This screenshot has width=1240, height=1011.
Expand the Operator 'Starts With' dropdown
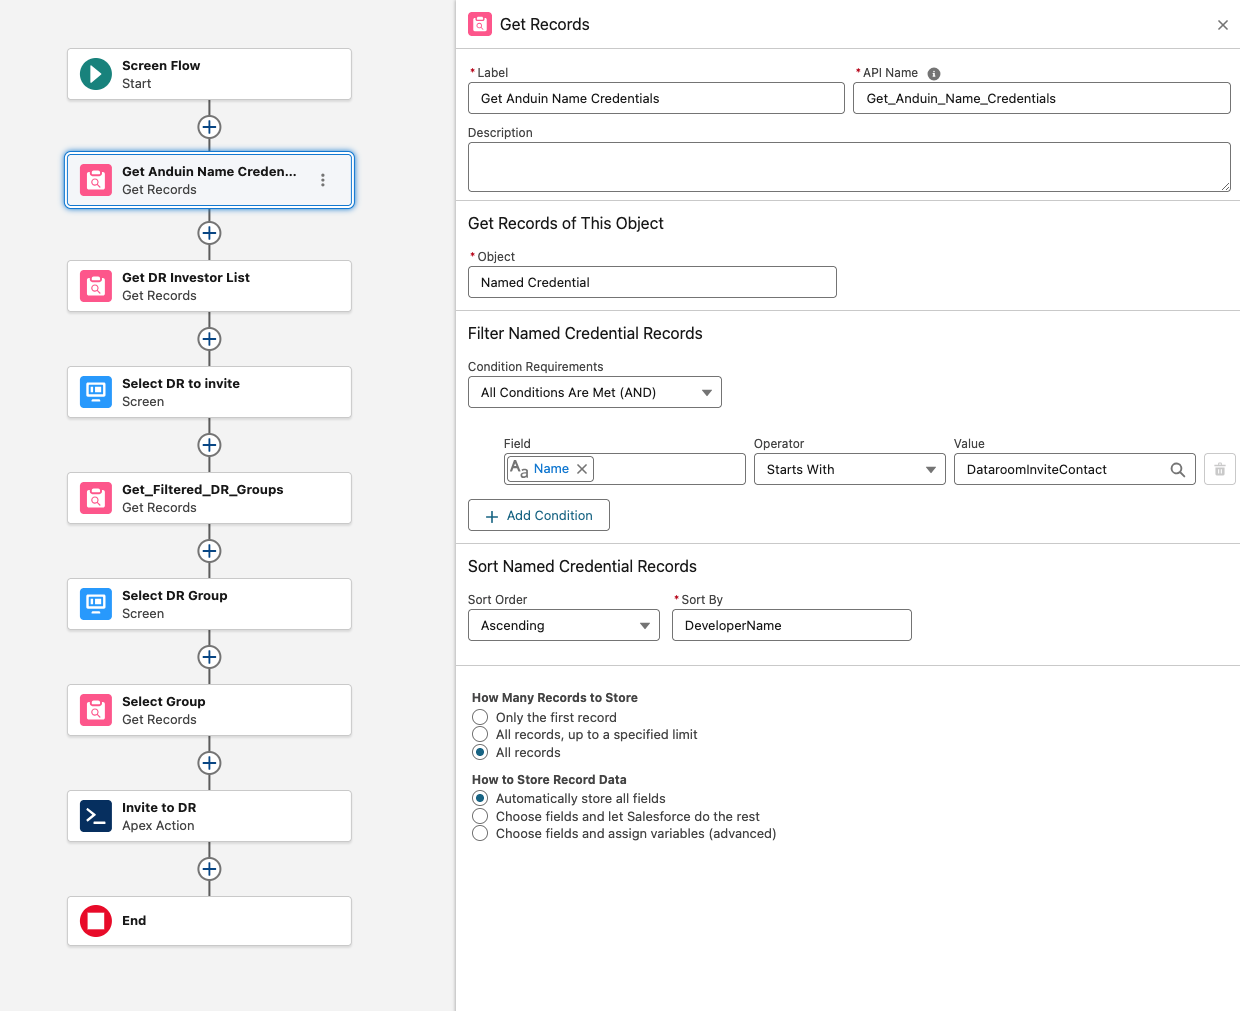point(849,469)
